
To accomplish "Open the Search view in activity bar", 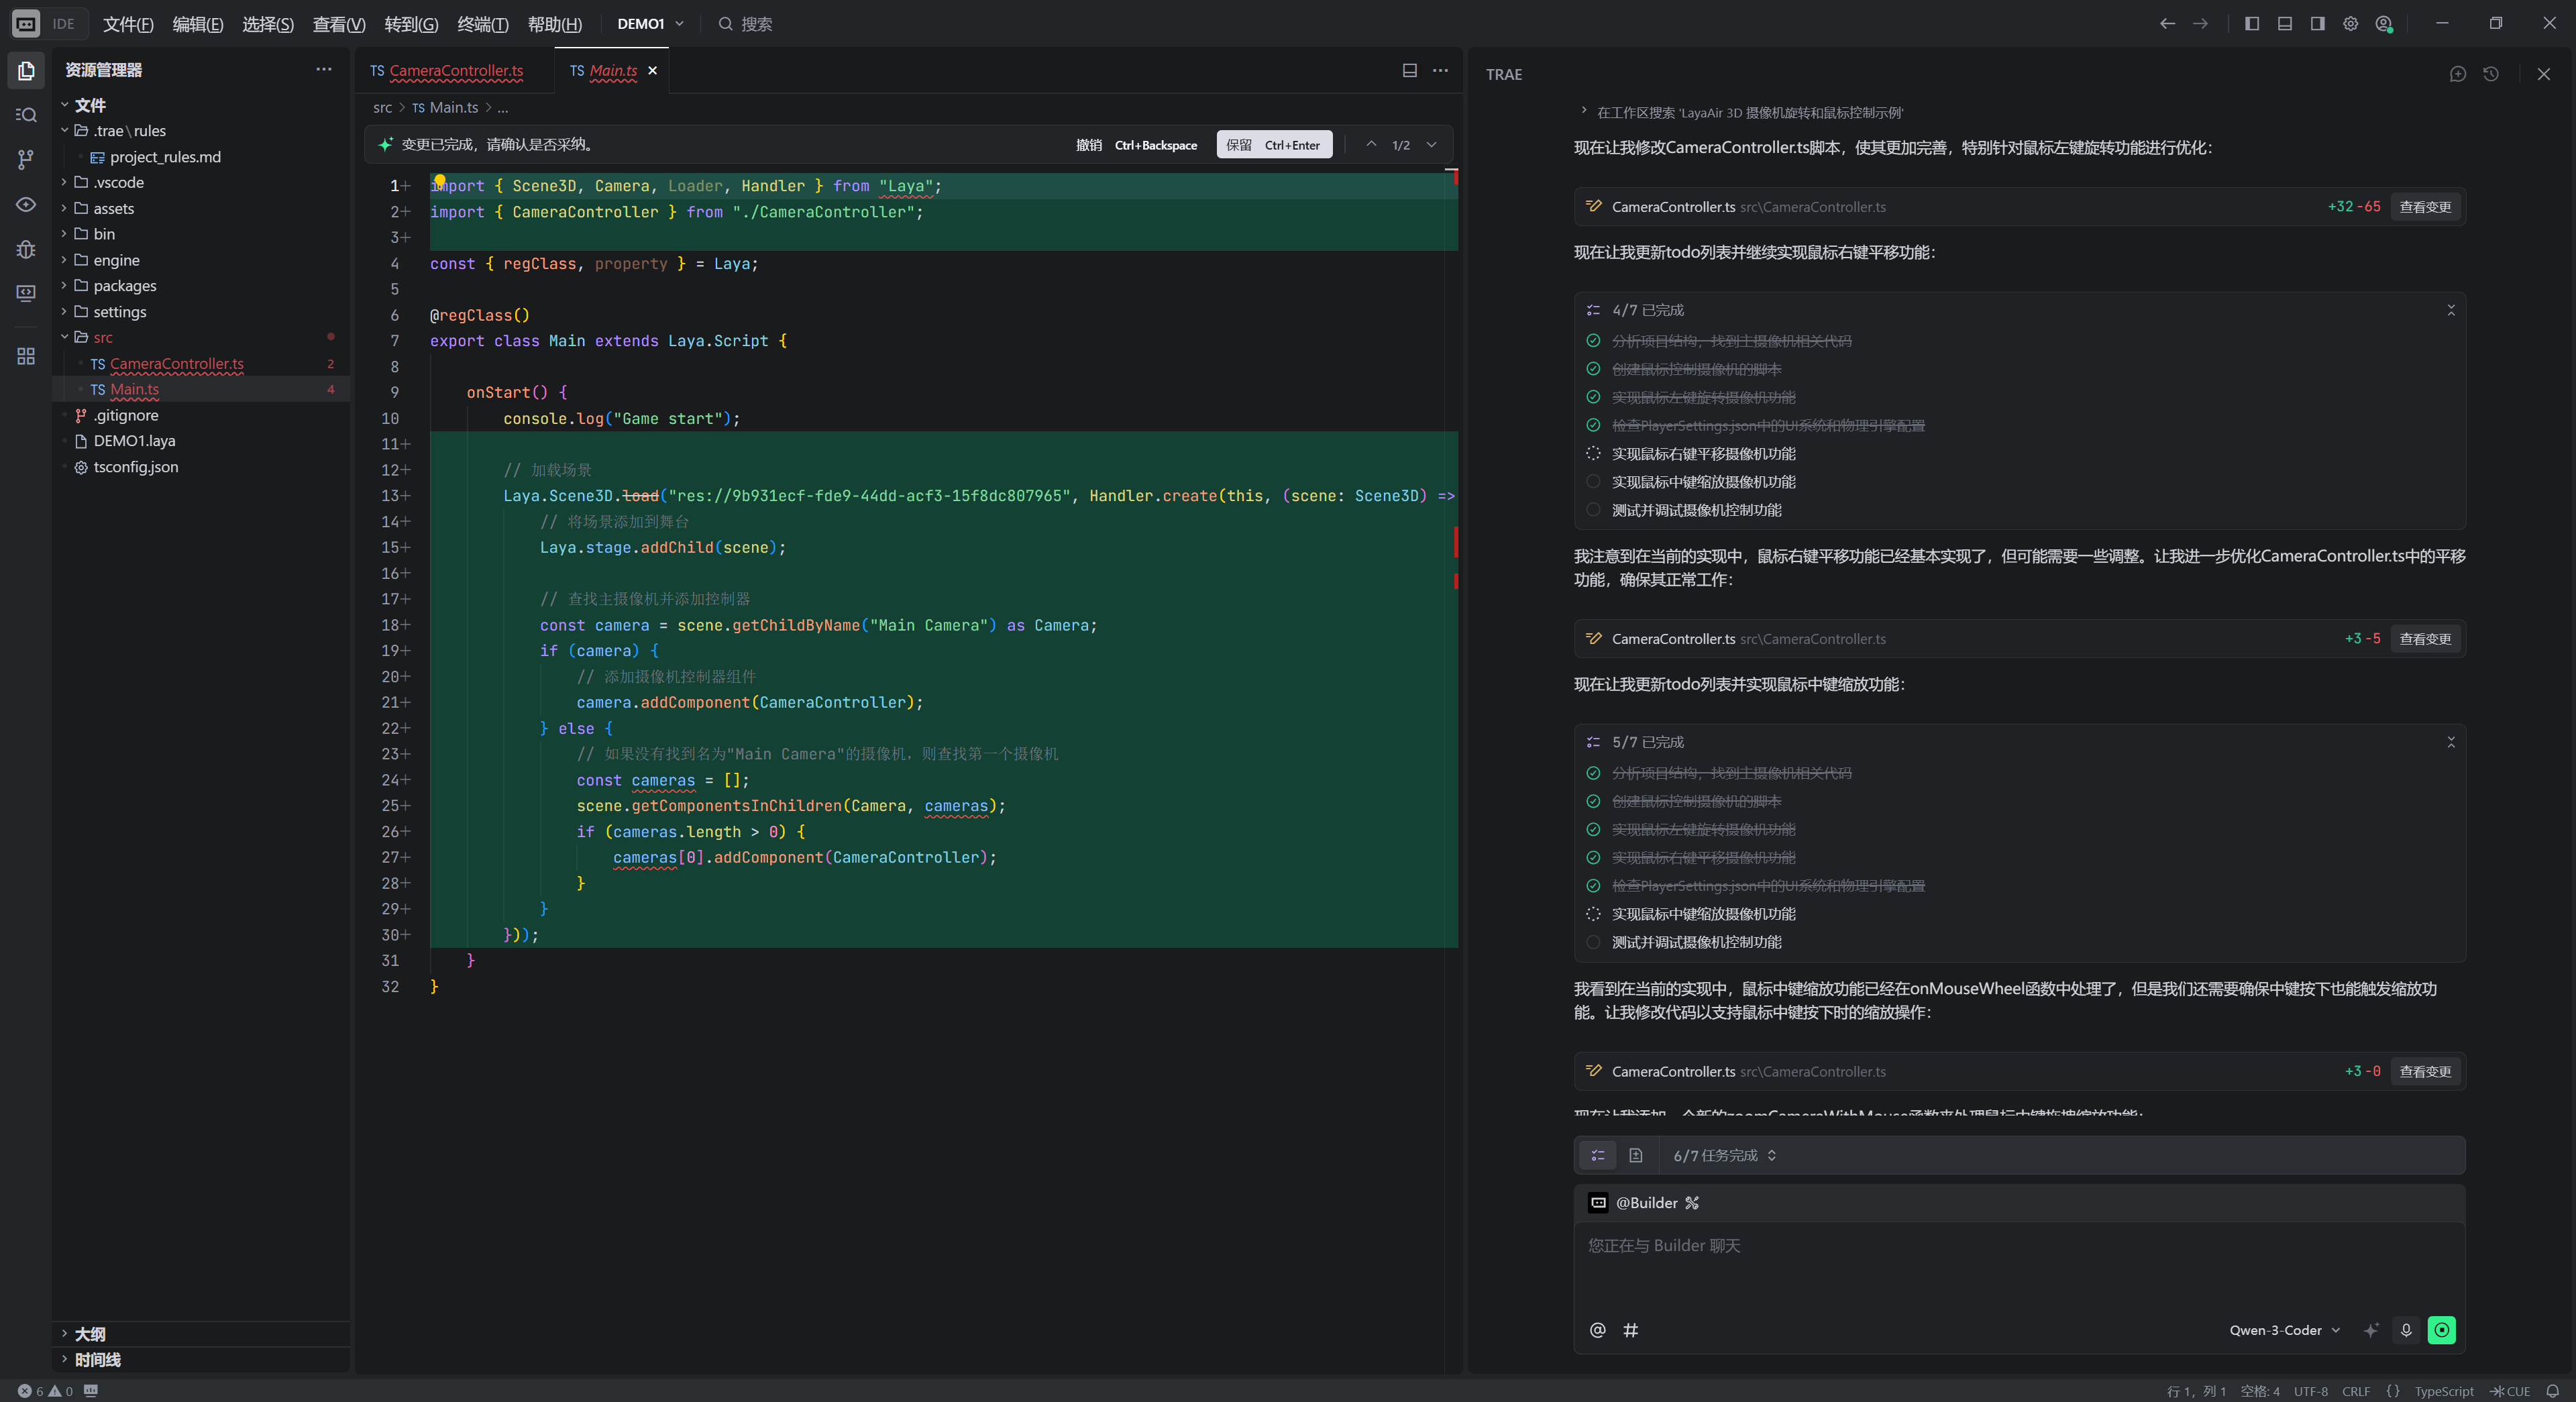I will pyautogui.click(x=26, y=115).
